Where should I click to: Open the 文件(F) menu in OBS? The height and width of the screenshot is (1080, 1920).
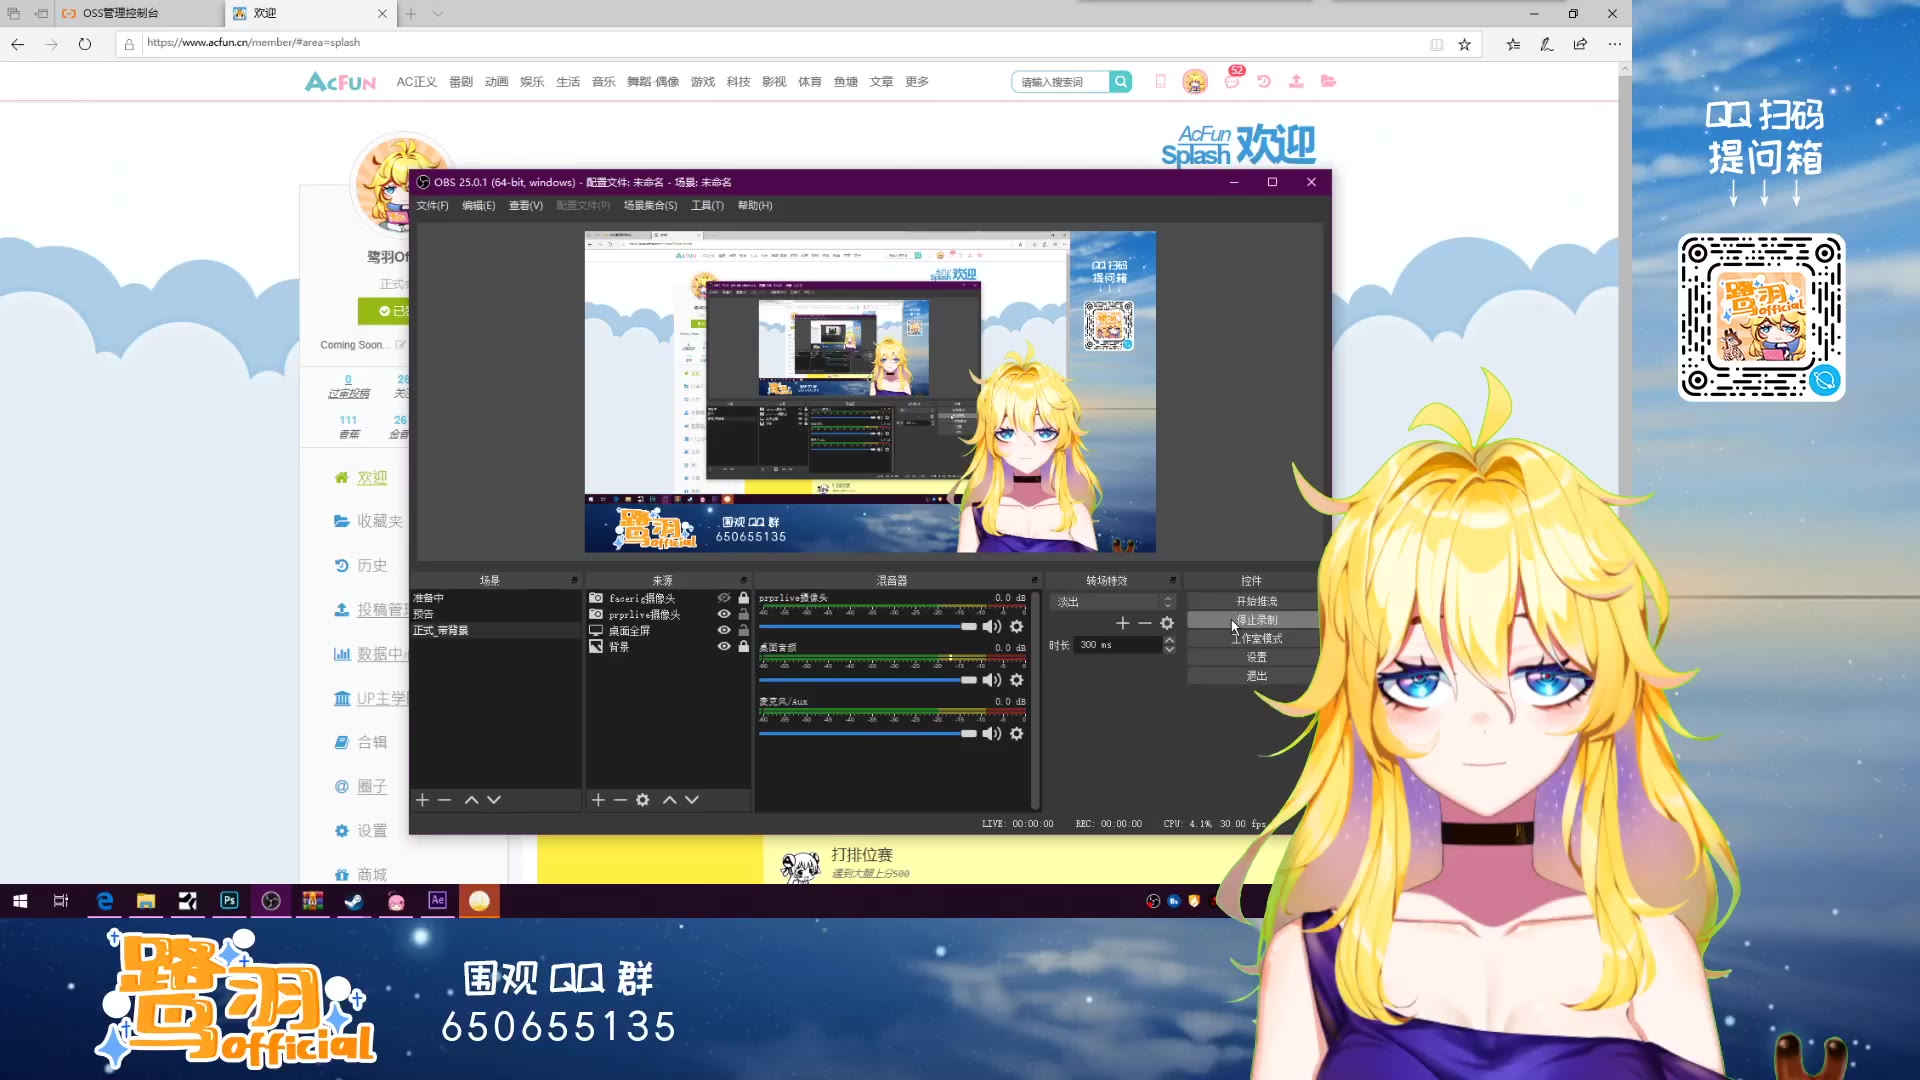[432, 206]
